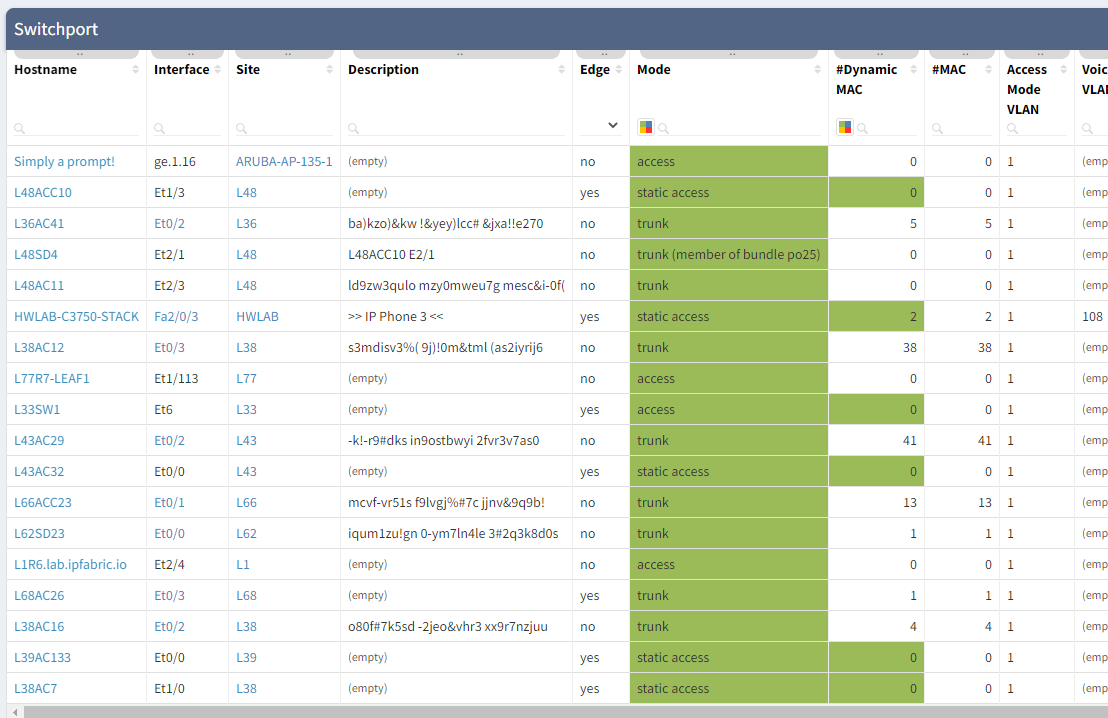
Task: Click the Mode column search field
Action: [742, 128]
